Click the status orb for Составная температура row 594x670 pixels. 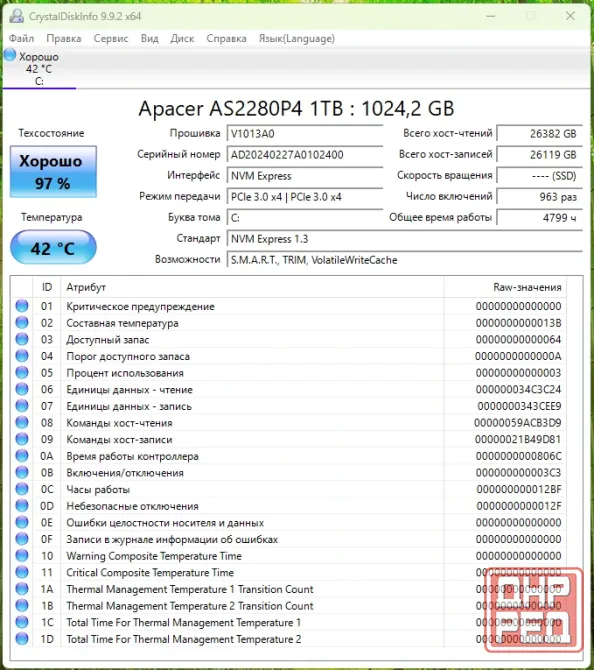pos(22,323)
